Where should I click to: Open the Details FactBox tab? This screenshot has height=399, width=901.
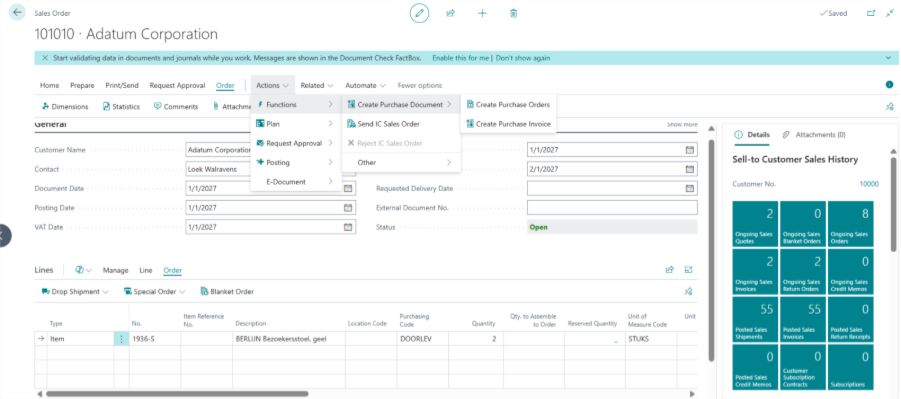[752, 135]
